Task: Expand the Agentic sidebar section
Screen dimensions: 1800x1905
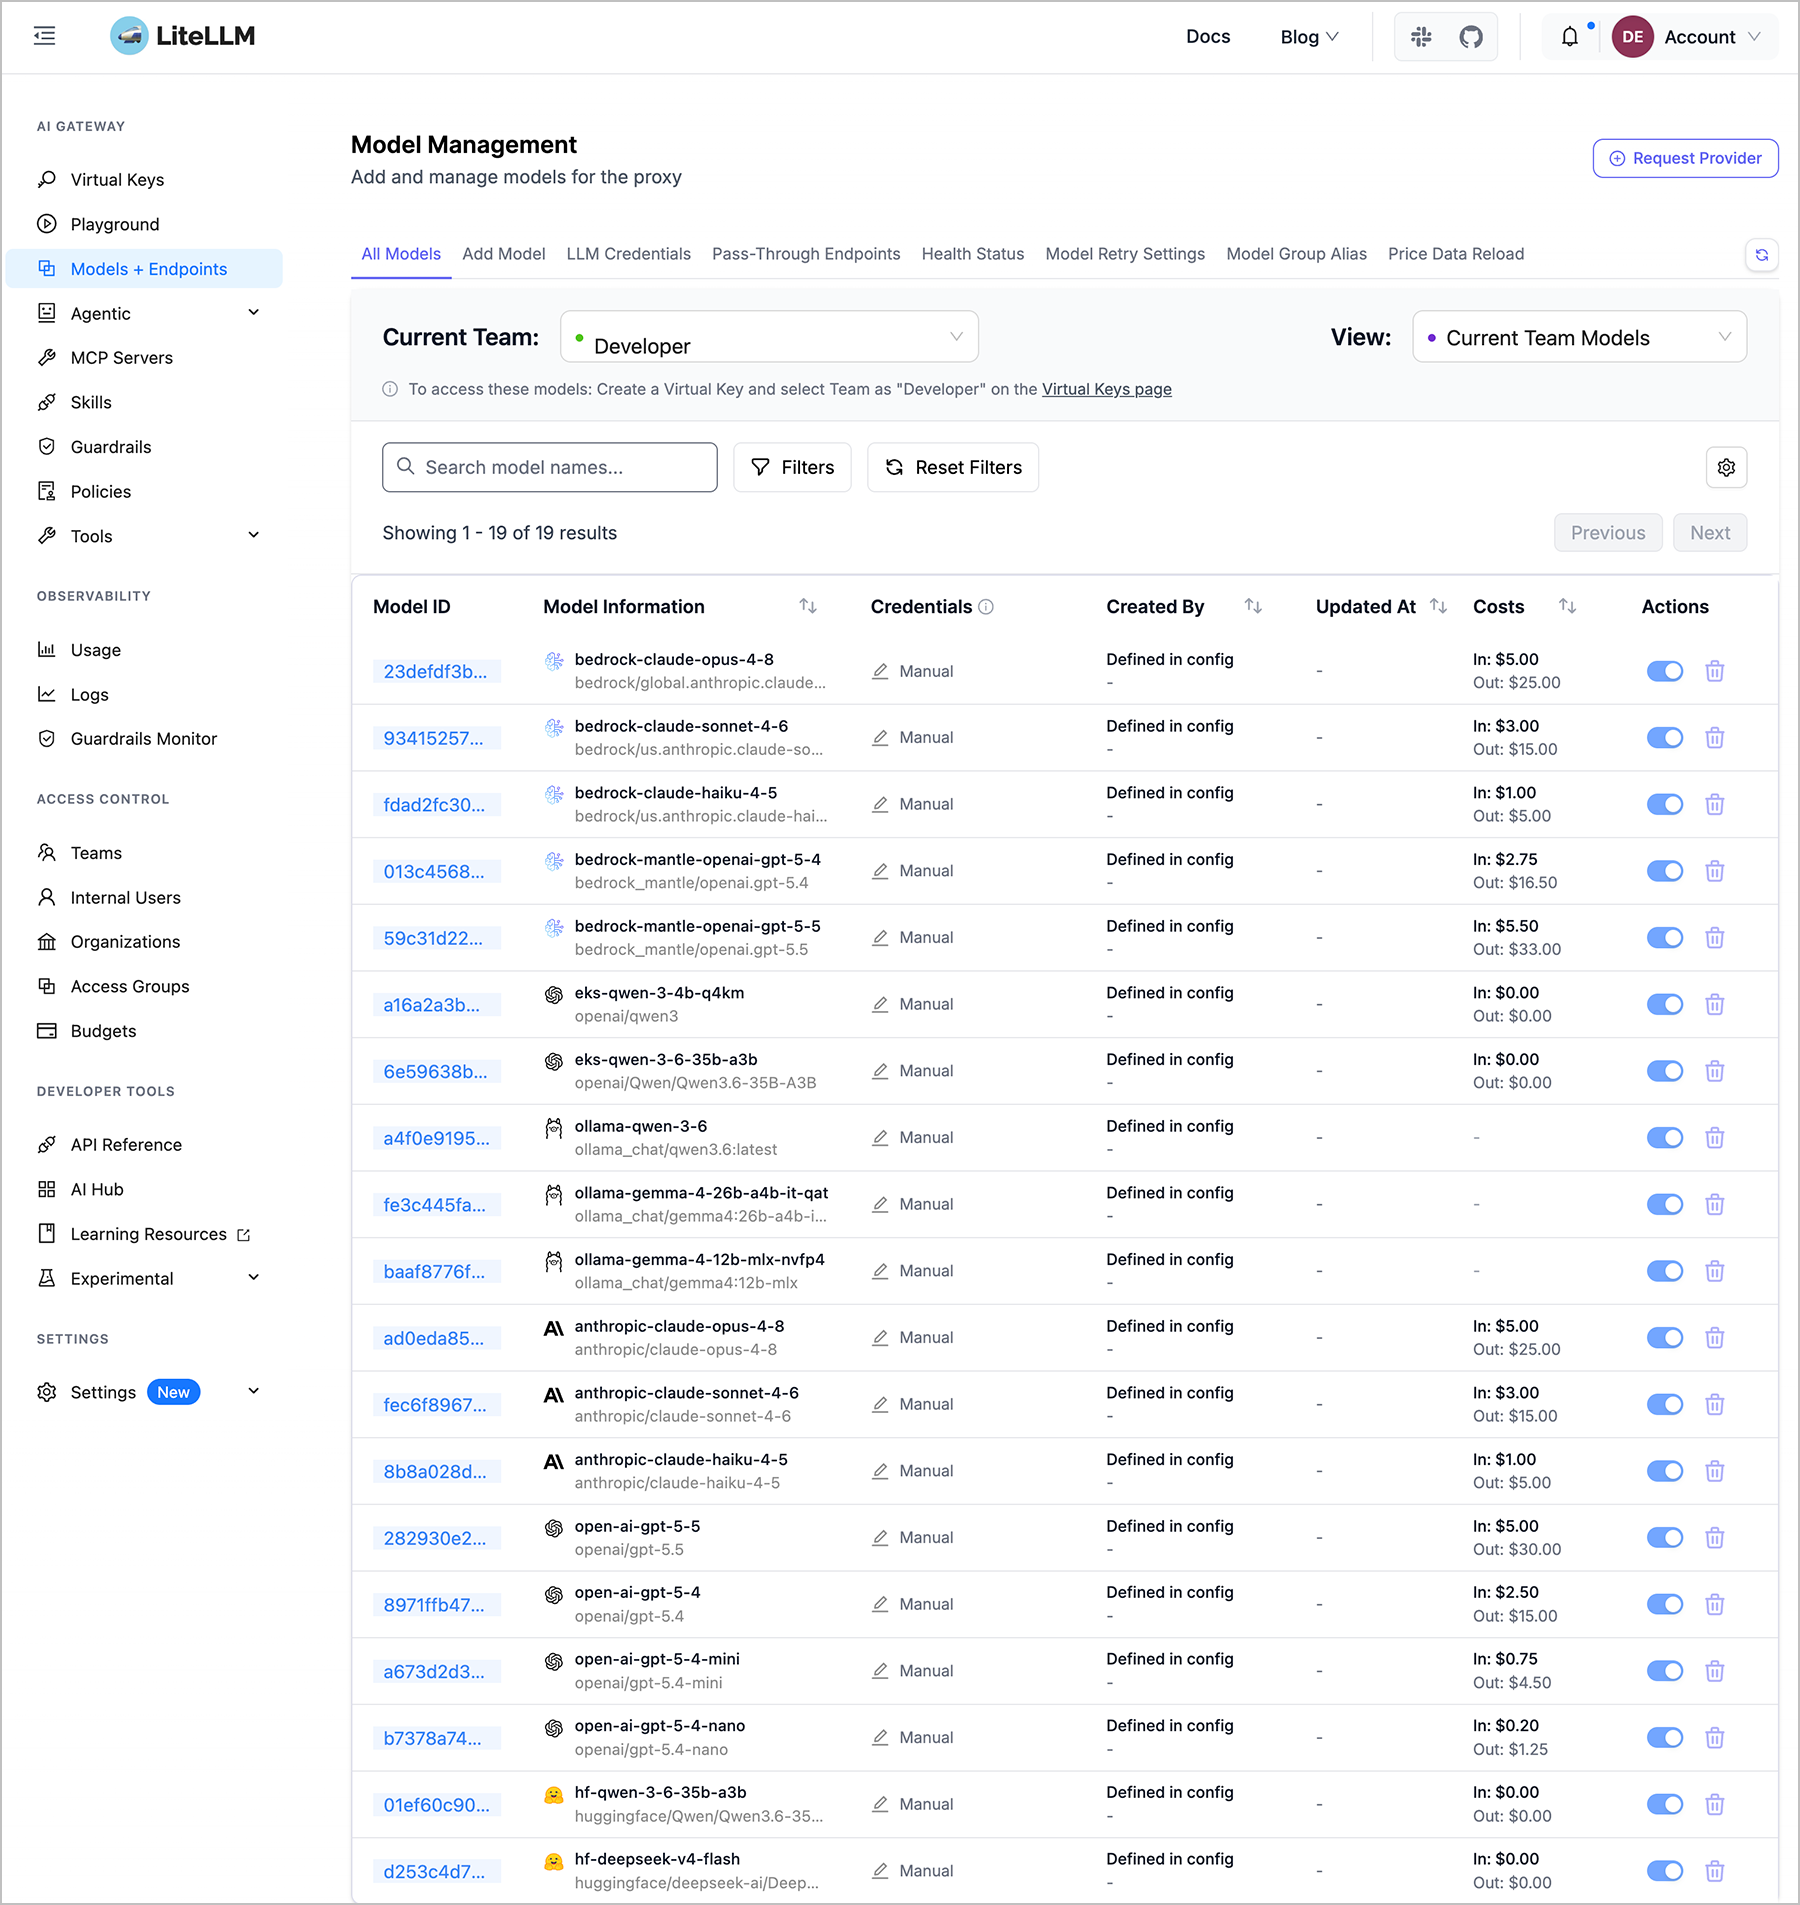Action: (x=144, y=313)
